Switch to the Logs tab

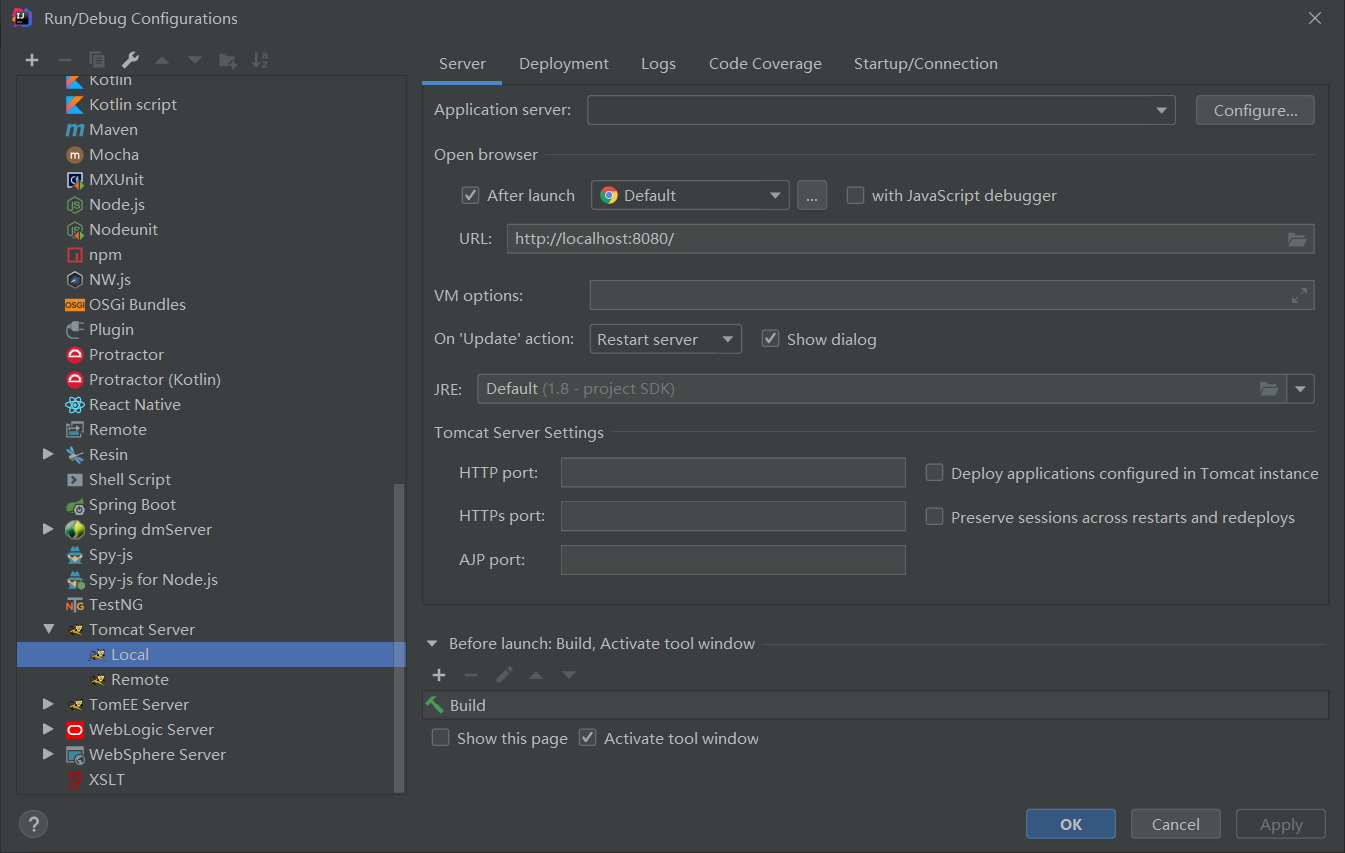coord(658,63)
